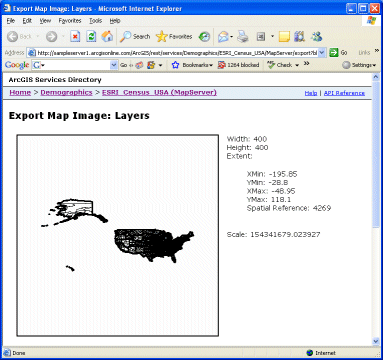Click the ArcGIS Services Directory title

coord(55,80)
